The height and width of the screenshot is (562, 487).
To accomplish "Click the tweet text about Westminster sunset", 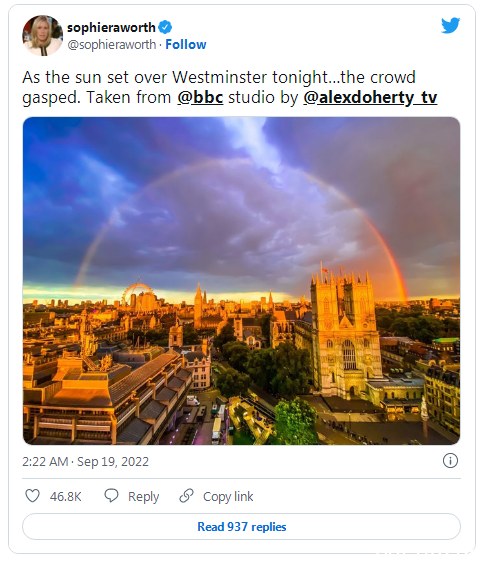I will [229, 87].
